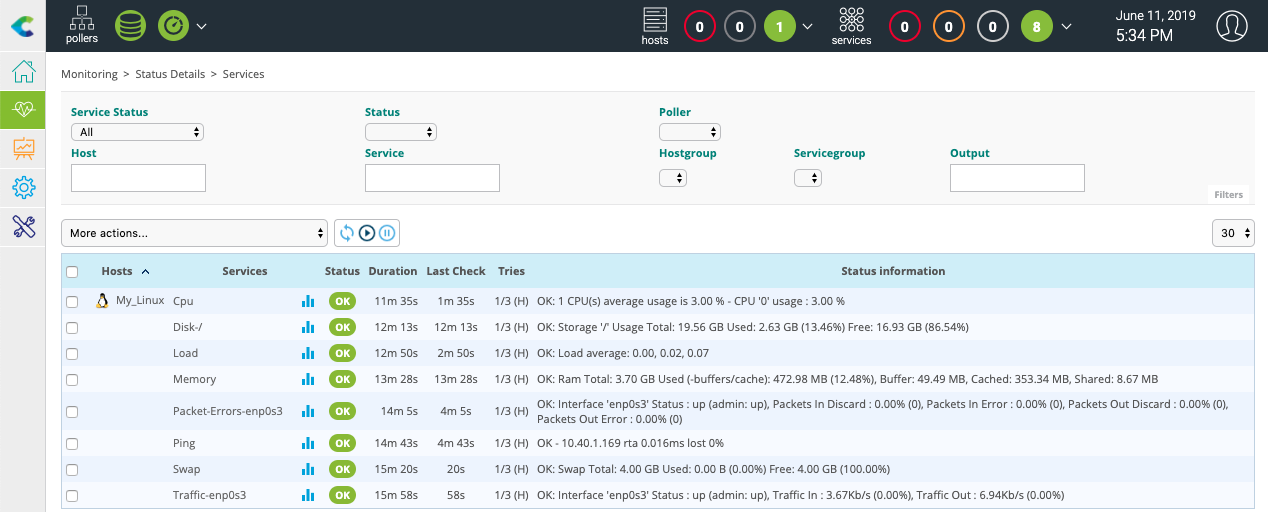Tick the checkbox for Cpu service row
Viewport: 1268px width, 512px height.
coord(72,301)
